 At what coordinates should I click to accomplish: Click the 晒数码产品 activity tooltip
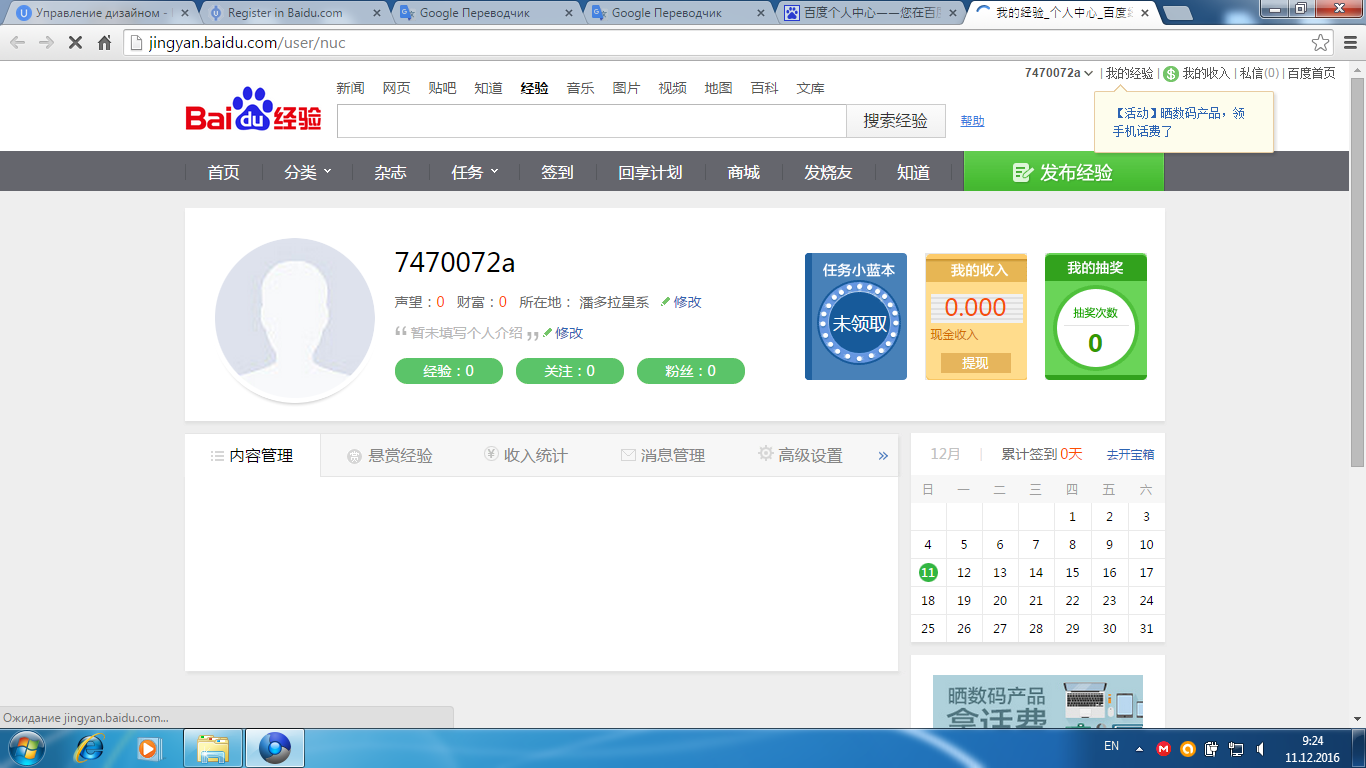coord(1184,122)
